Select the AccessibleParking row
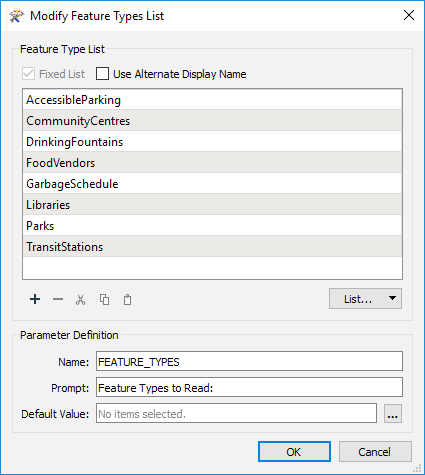This screenshot has width=425, height=475. click(x=212, y=100)
